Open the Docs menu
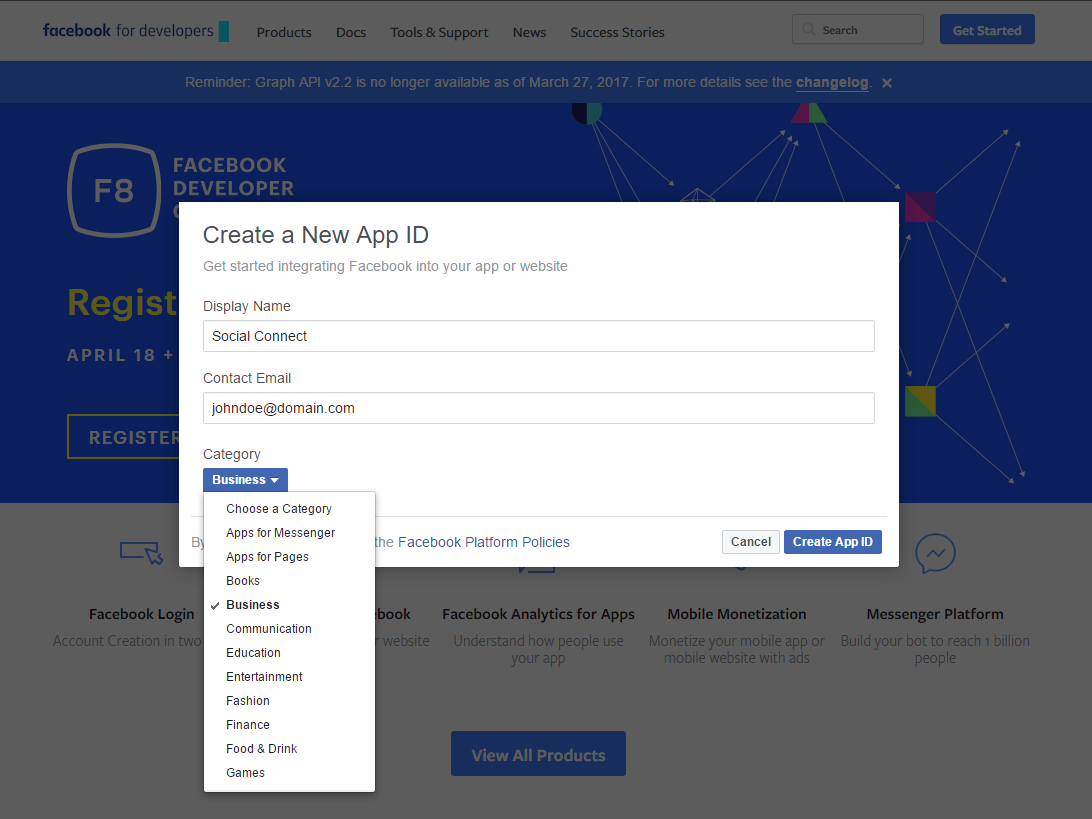 [351, 32]
